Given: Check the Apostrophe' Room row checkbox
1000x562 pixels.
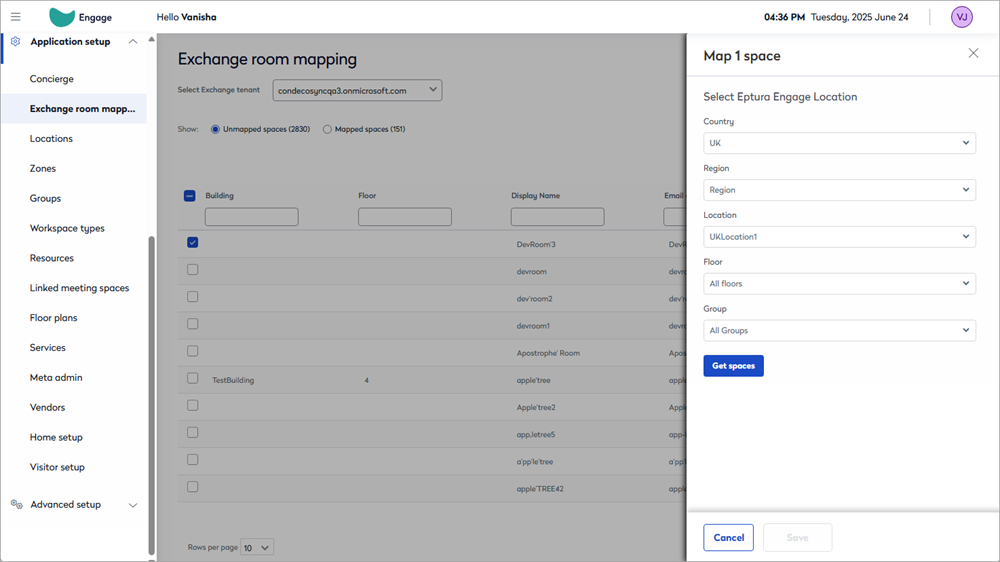Looking at the screenshot, I should [193, 351].
